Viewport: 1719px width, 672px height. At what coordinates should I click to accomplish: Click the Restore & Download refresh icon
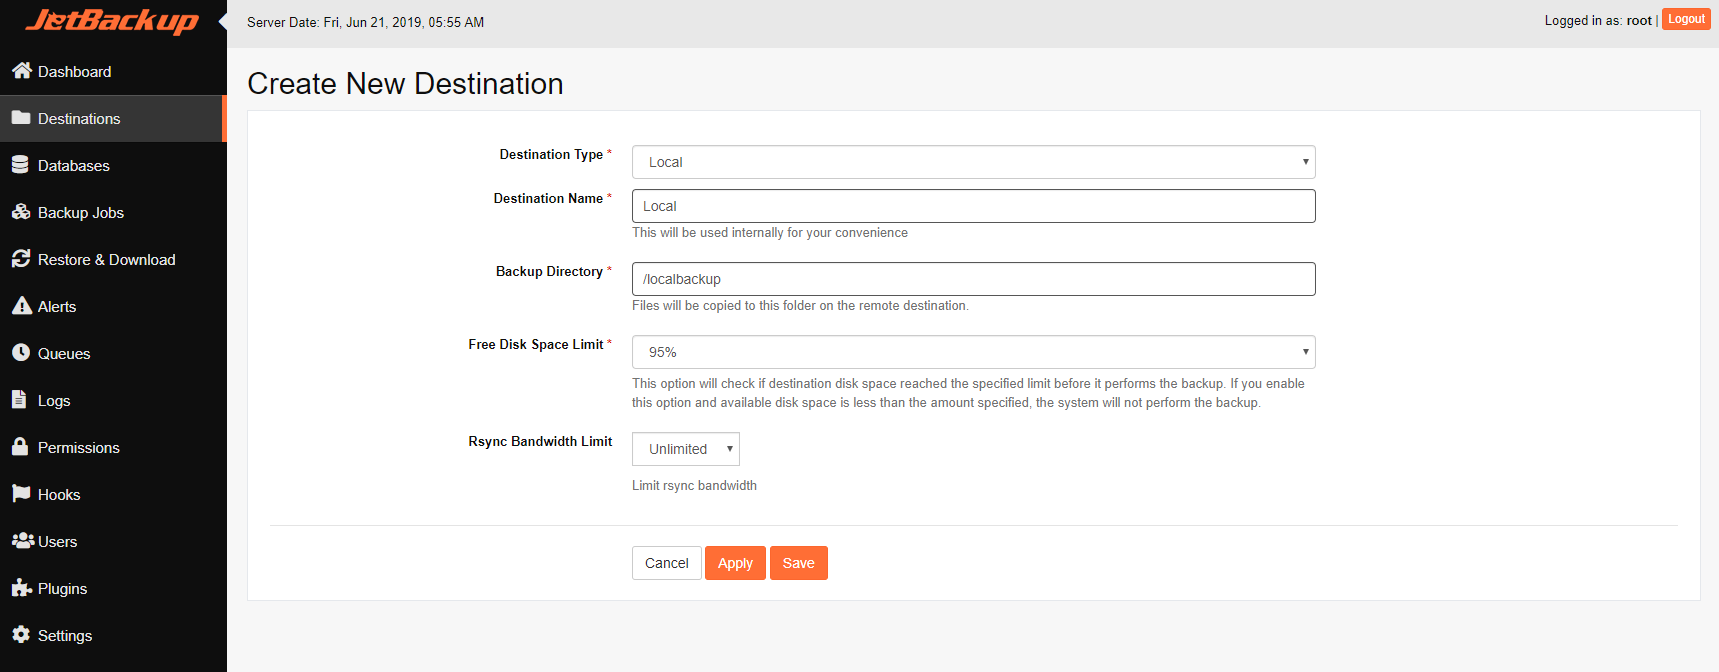coord(21,258)
